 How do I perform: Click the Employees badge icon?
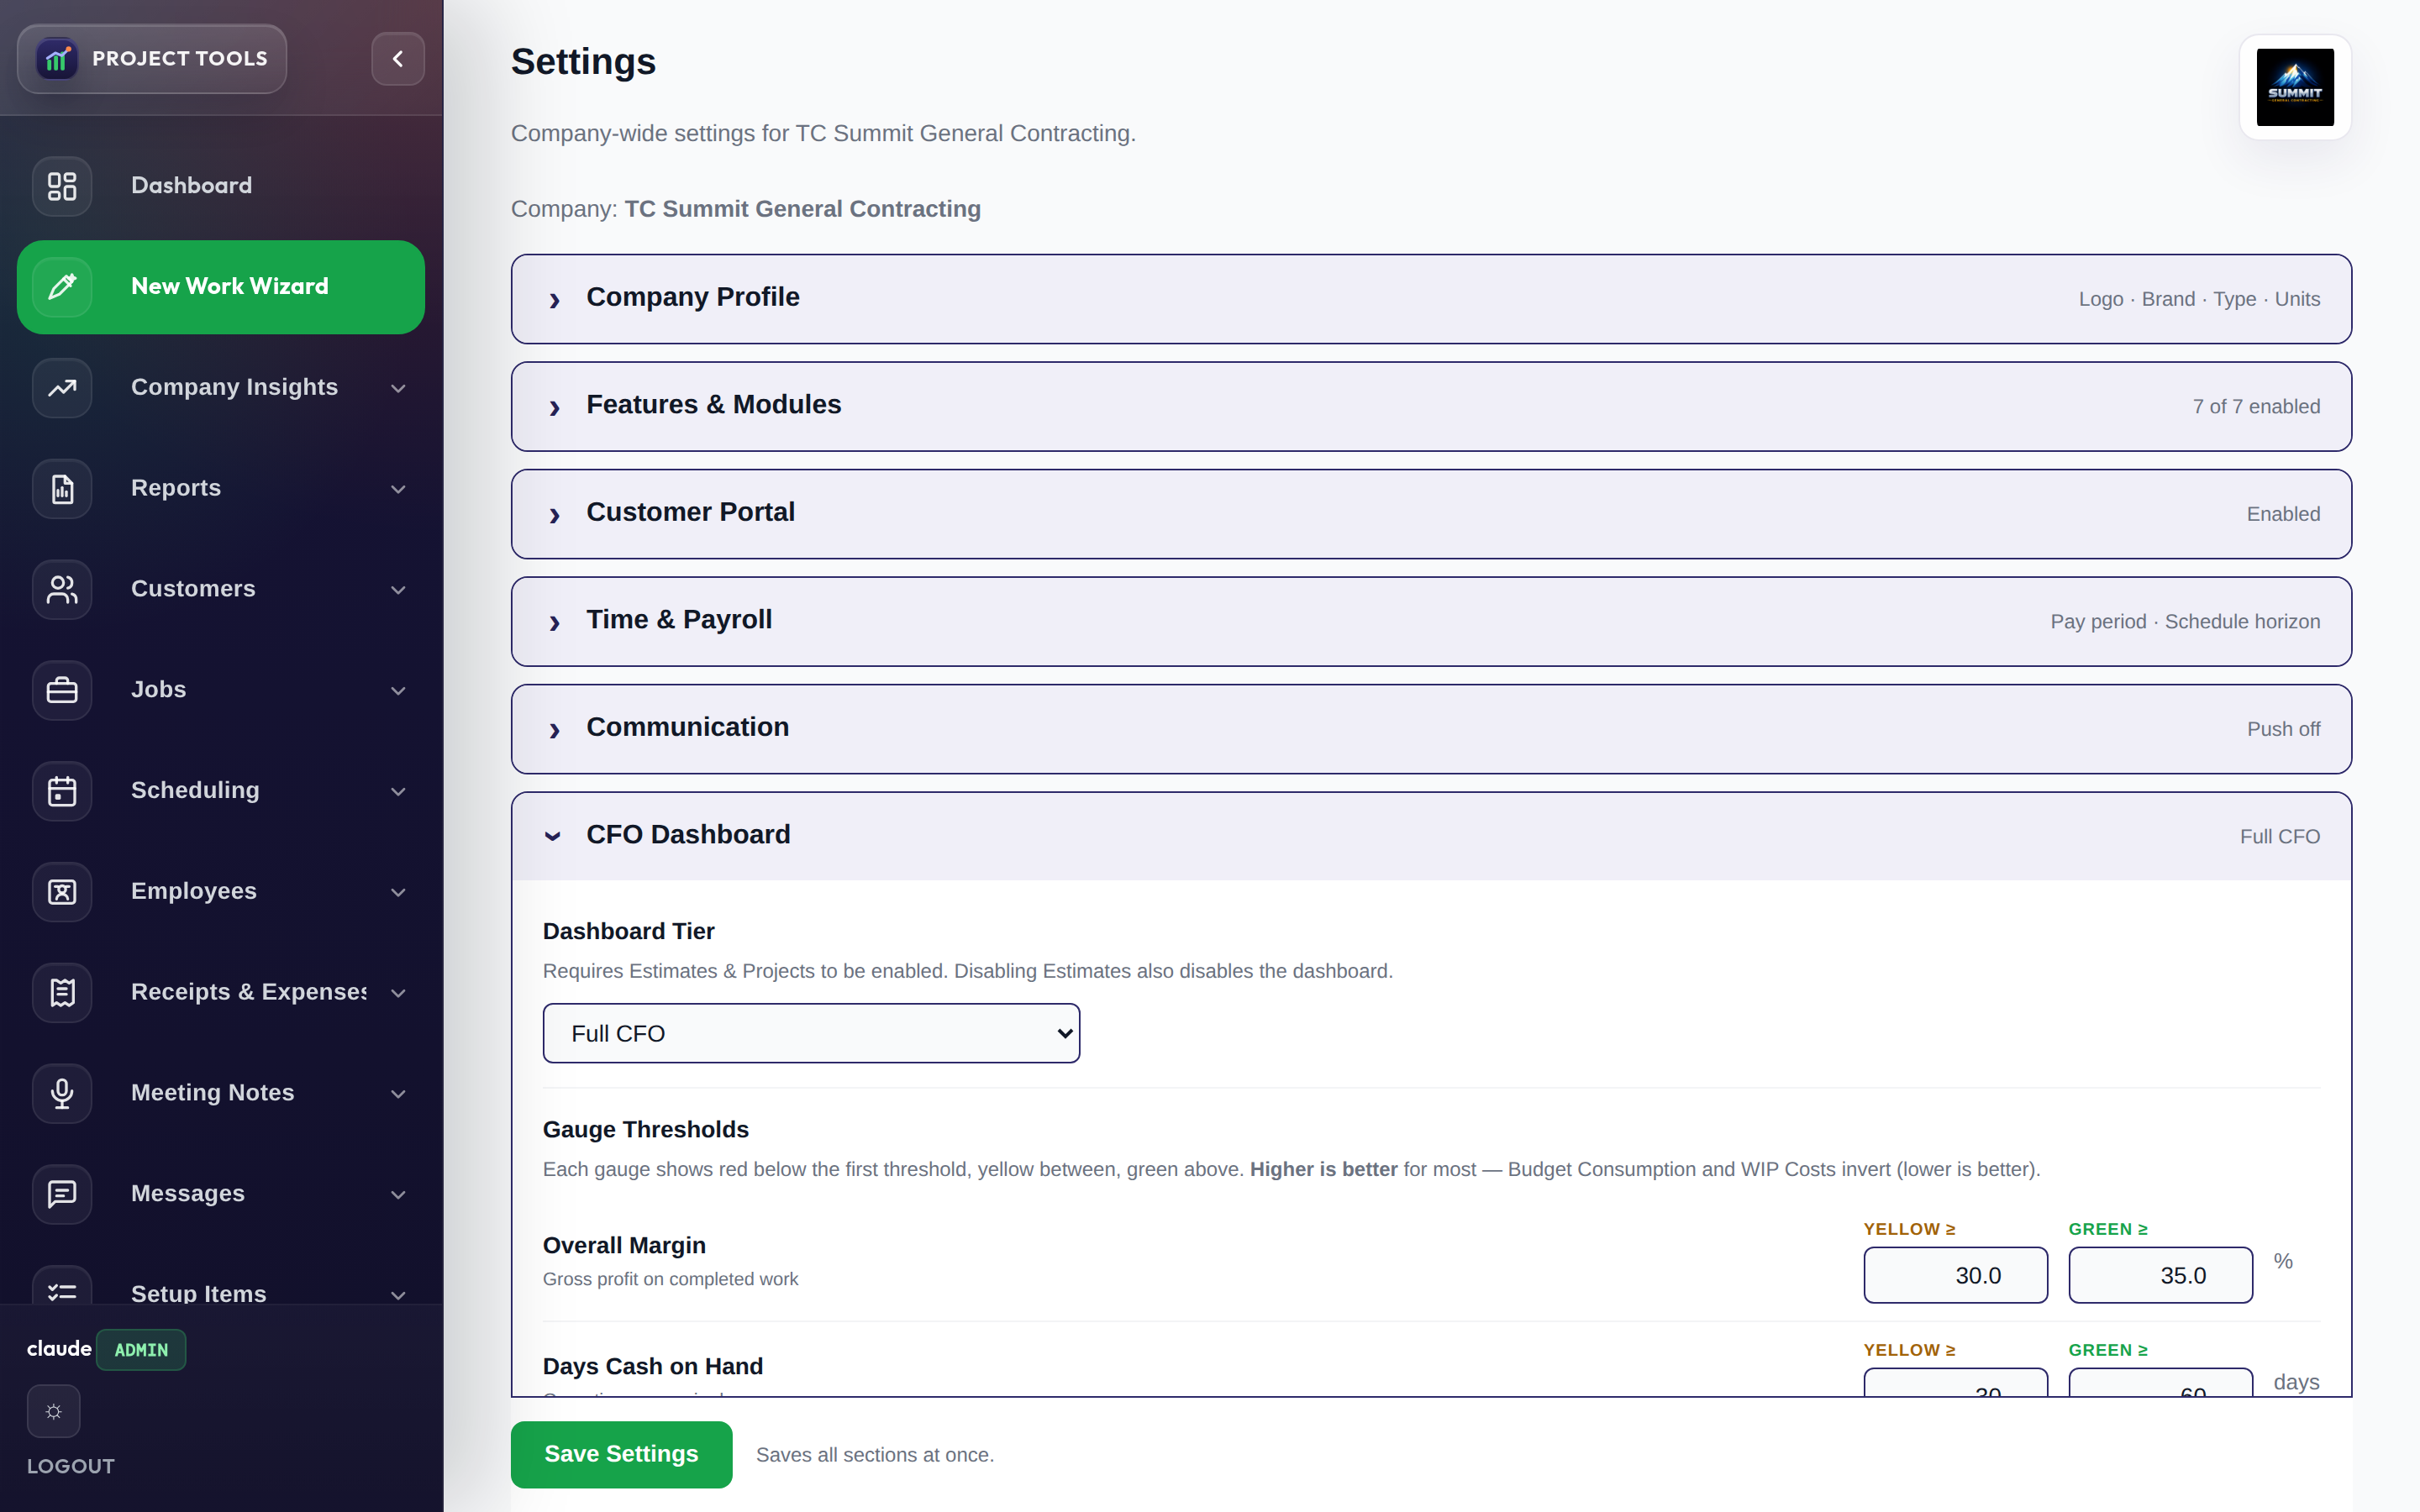[62, 892]
